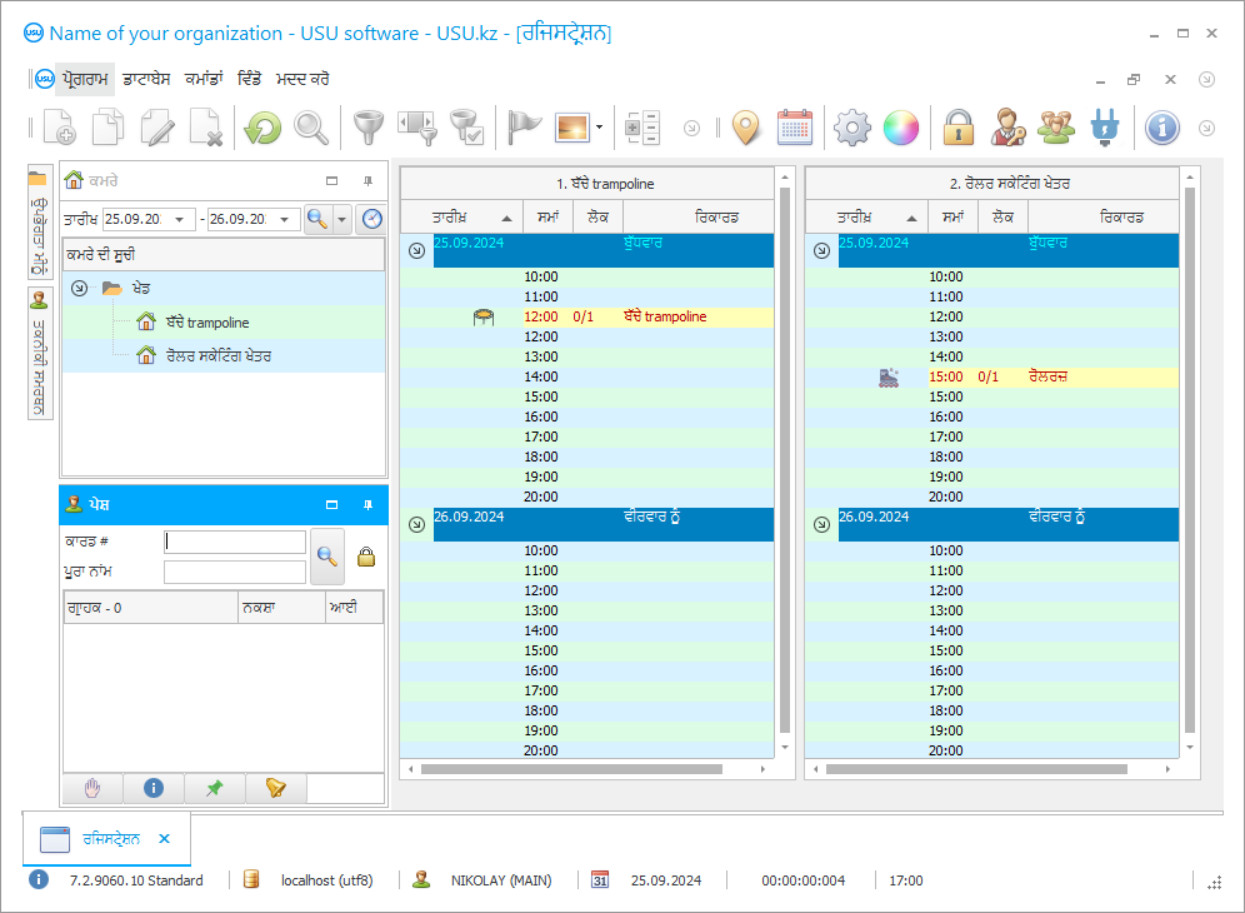The image size is (1245, 913).
Task: Toggle the padlock beside the card search
Action: 366,558
